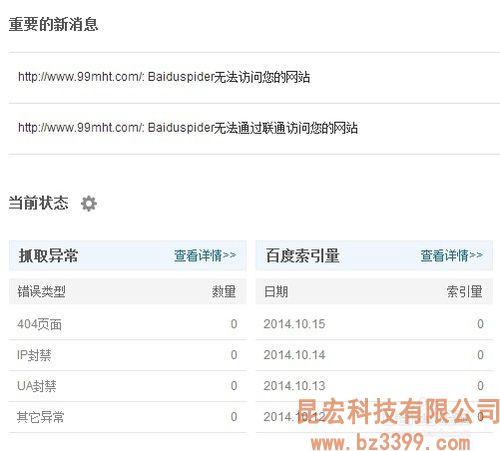Open 查看详情 link in 抓取异常 panel
The image size is (500, 451).
pos(205,256)
